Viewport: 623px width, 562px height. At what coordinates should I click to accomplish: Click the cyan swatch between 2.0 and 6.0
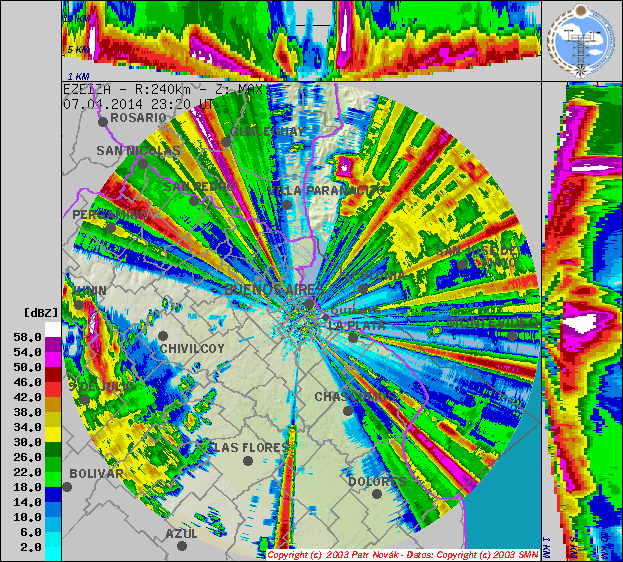click(53, 540)
